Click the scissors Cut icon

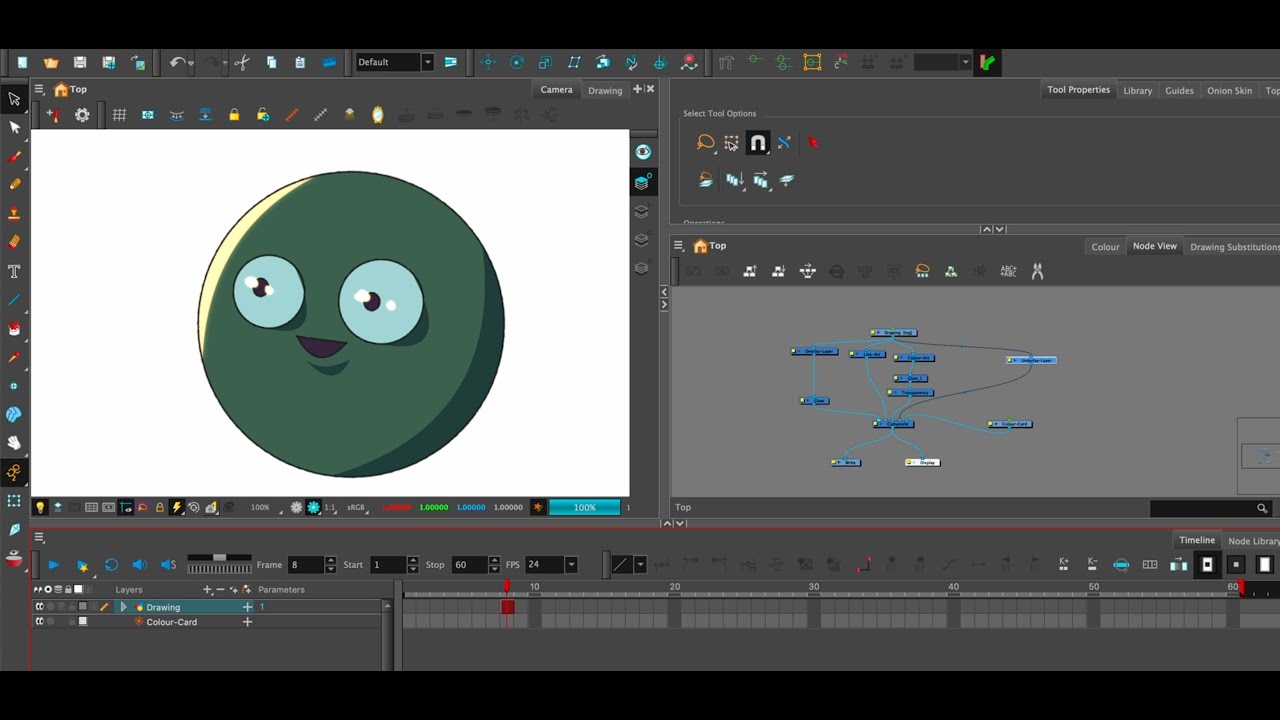click(242, 62)
